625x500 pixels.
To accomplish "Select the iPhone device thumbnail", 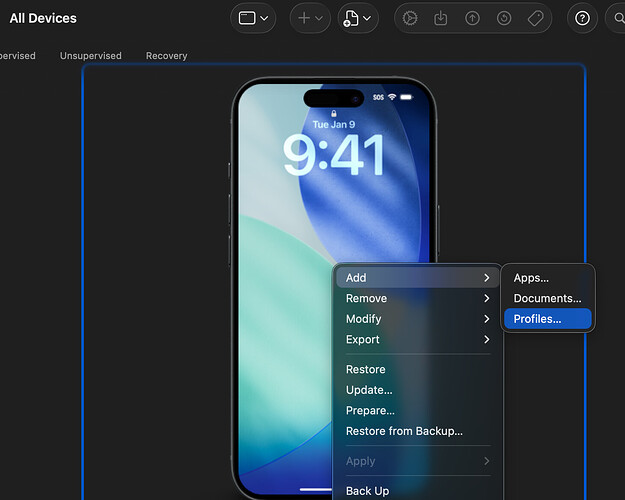I will click(334, 287).
